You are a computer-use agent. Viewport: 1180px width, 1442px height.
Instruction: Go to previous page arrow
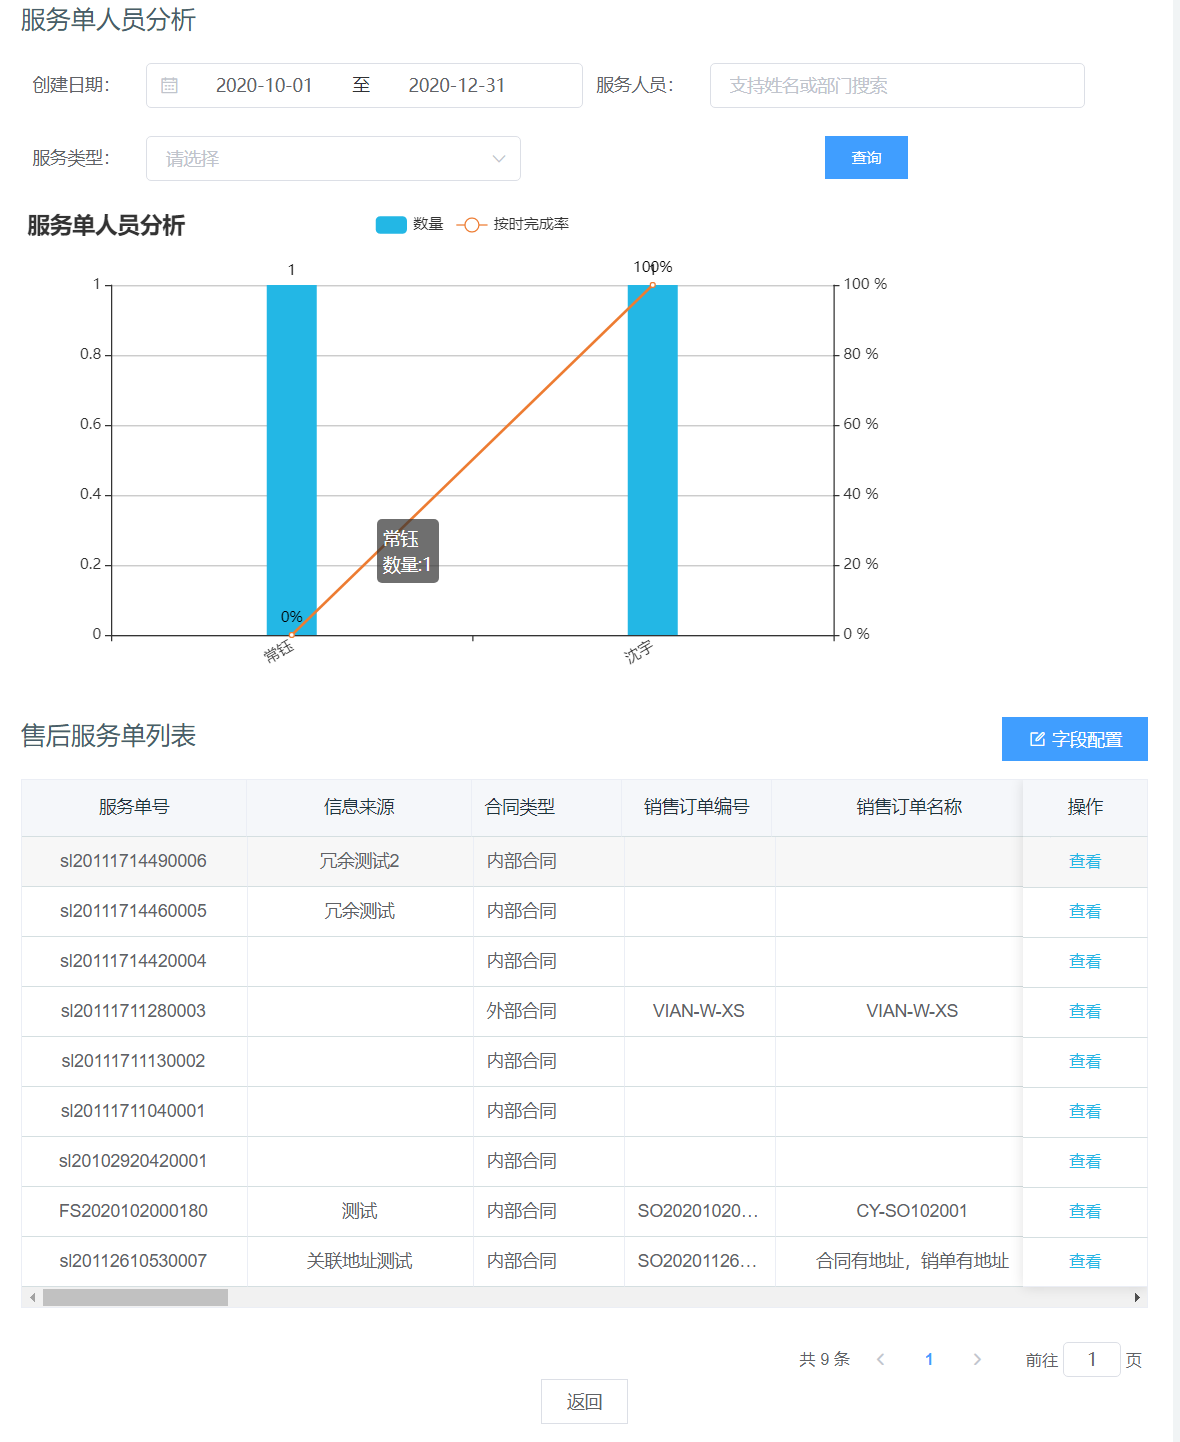(x=880, y=1359)
